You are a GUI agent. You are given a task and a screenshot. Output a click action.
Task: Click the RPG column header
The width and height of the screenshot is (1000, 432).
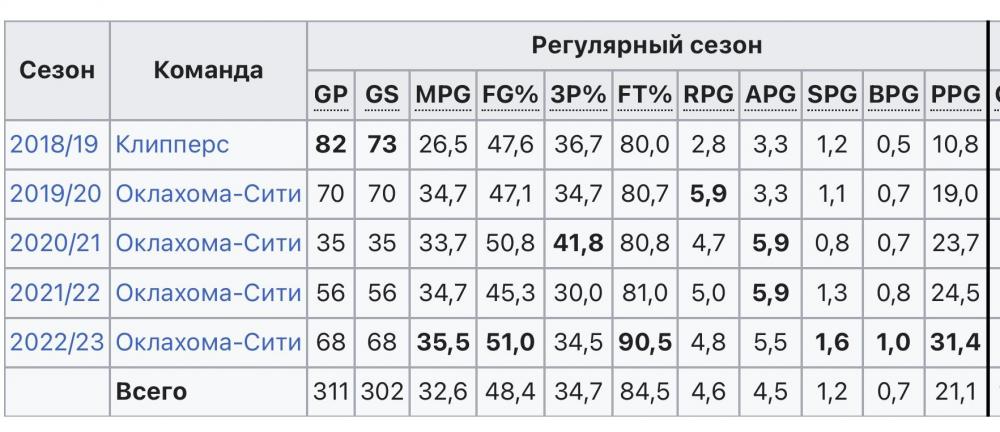point(708,95)
